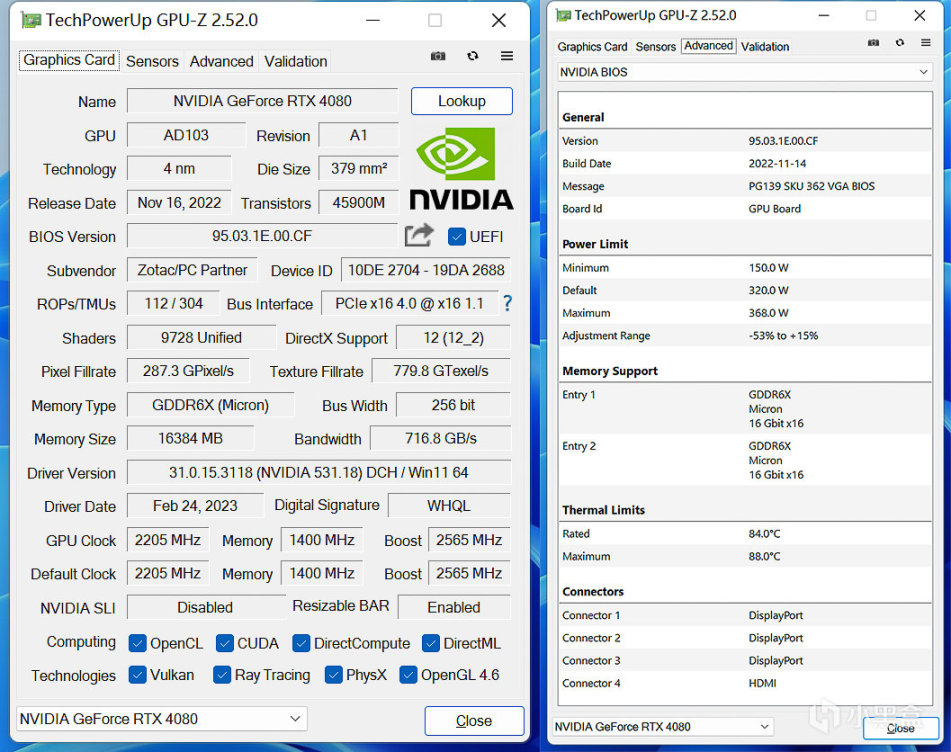
Task: Click the Message row PG139 SKU 362
Action: point(745,186)
